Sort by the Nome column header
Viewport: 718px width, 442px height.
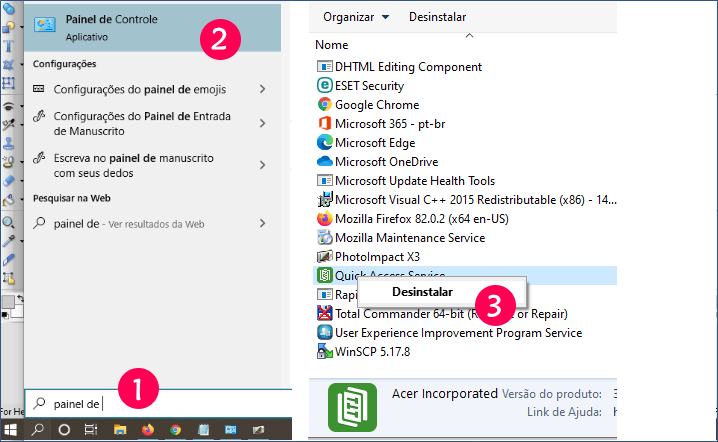[332, 45]
